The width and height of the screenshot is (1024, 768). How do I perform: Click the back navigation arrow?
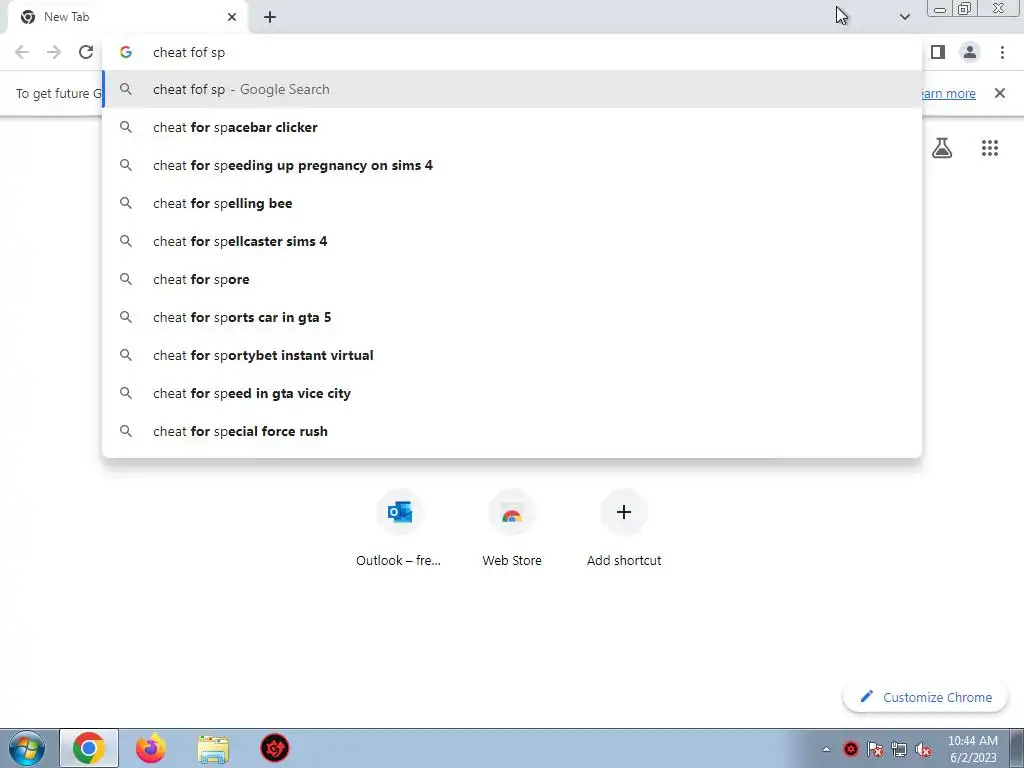pos(22,52)
